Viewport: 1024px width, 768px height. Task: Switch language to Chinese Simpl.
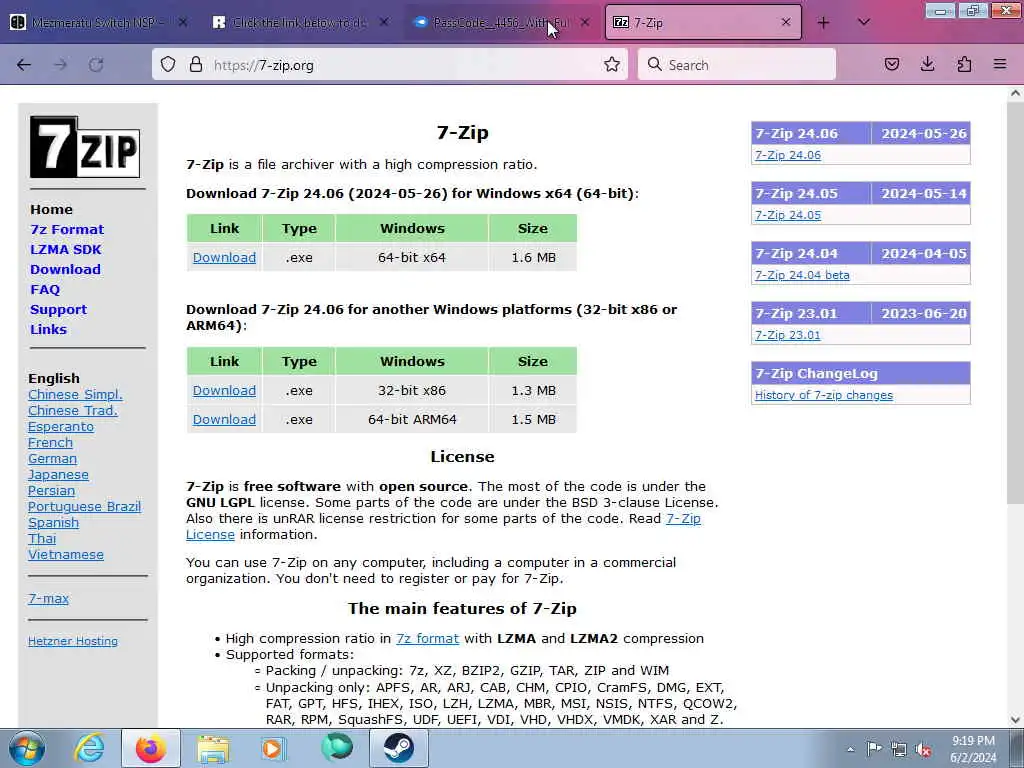click(x=75, y=394)
